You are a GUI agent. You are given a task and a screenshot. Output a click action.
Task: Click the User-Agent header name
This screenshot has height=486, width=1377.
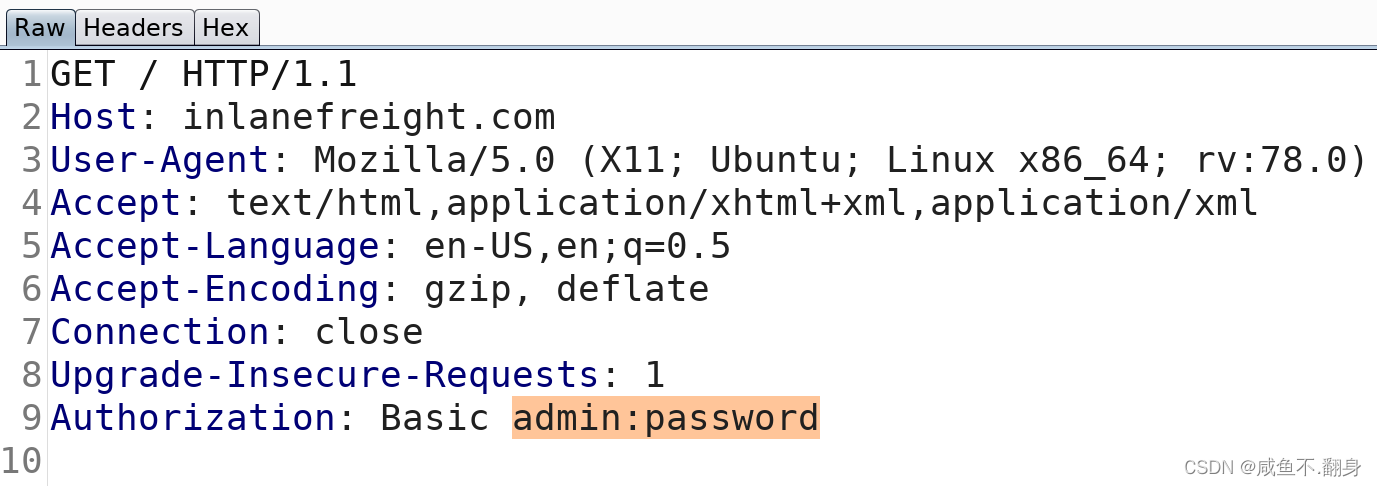pyautogui.click(x=160, y=161)
